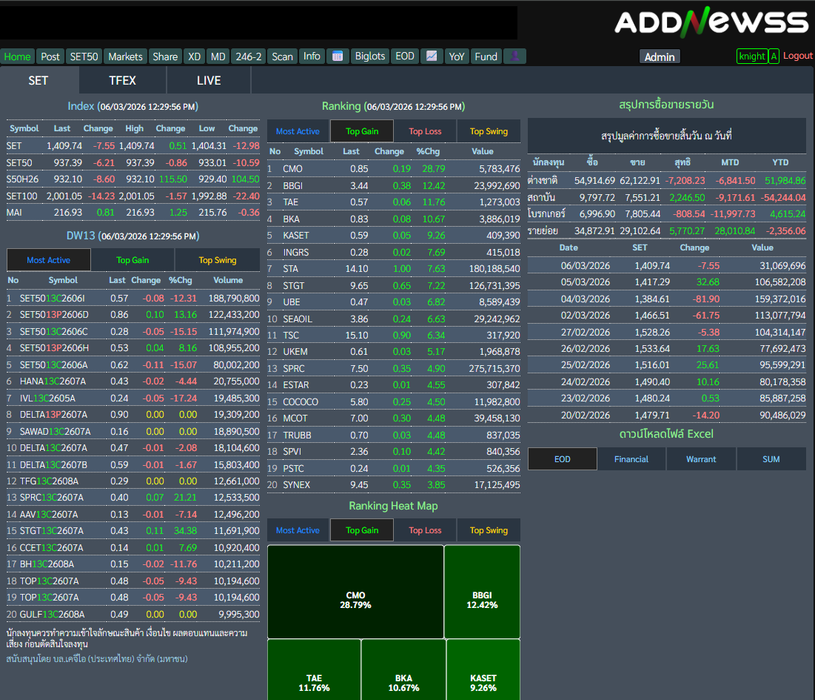Select Most Active in Ranking Heat Map

(298, 530)
